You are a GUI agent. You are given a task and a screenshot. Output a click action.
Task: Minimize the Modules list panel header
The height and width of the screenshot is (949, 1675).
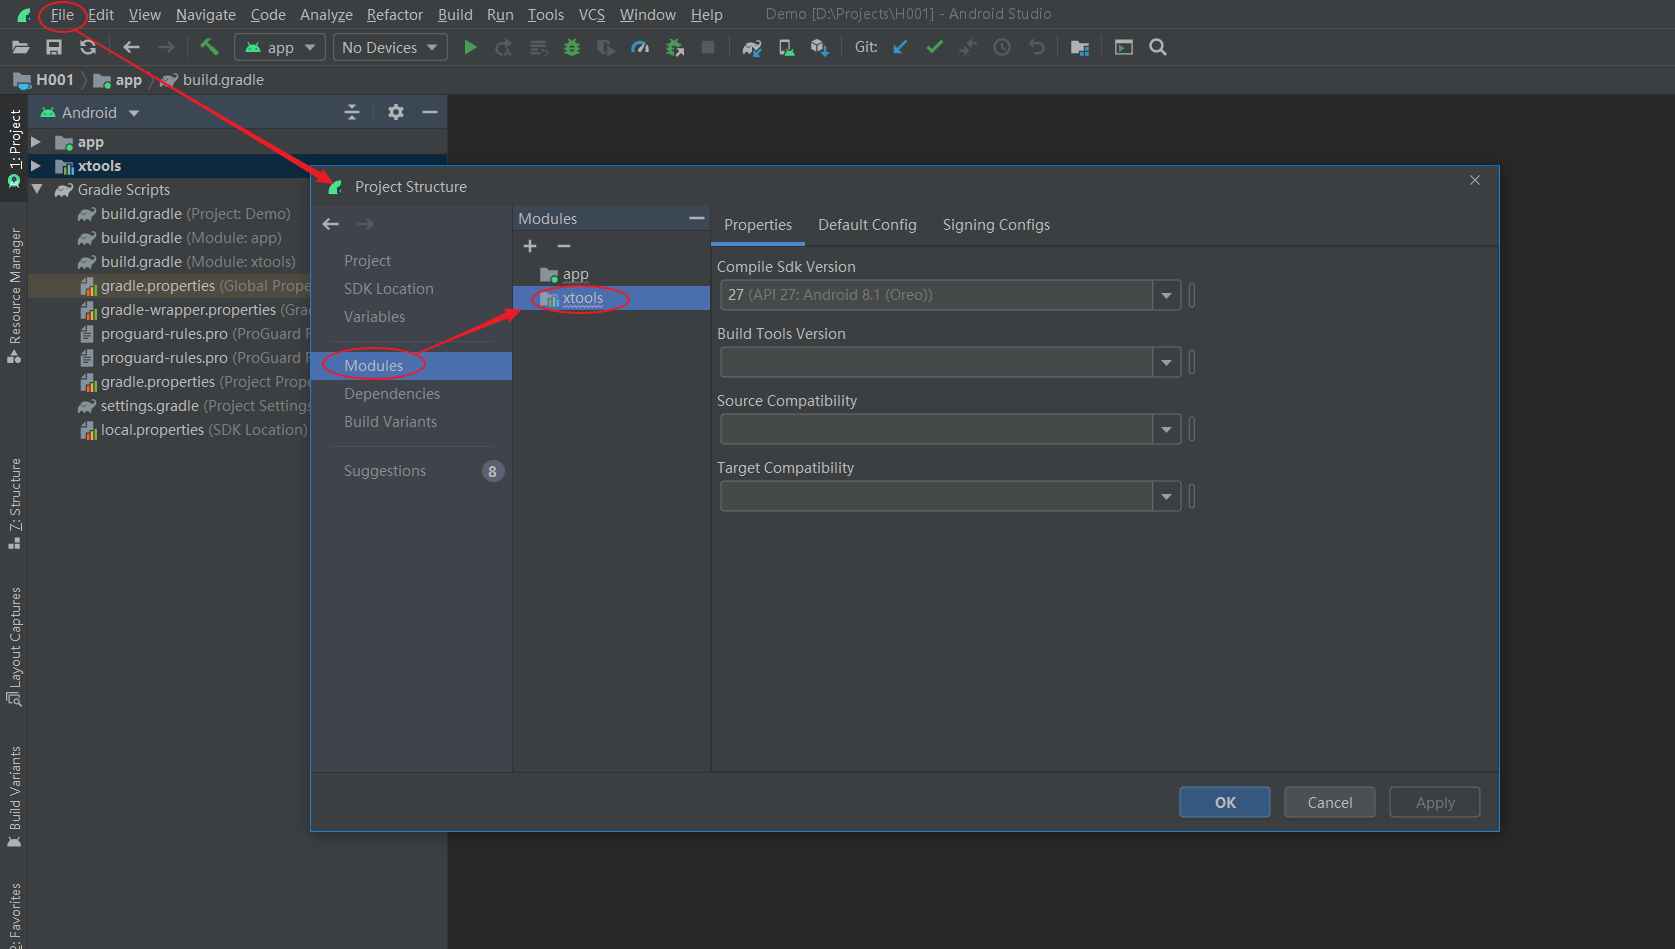697,218
